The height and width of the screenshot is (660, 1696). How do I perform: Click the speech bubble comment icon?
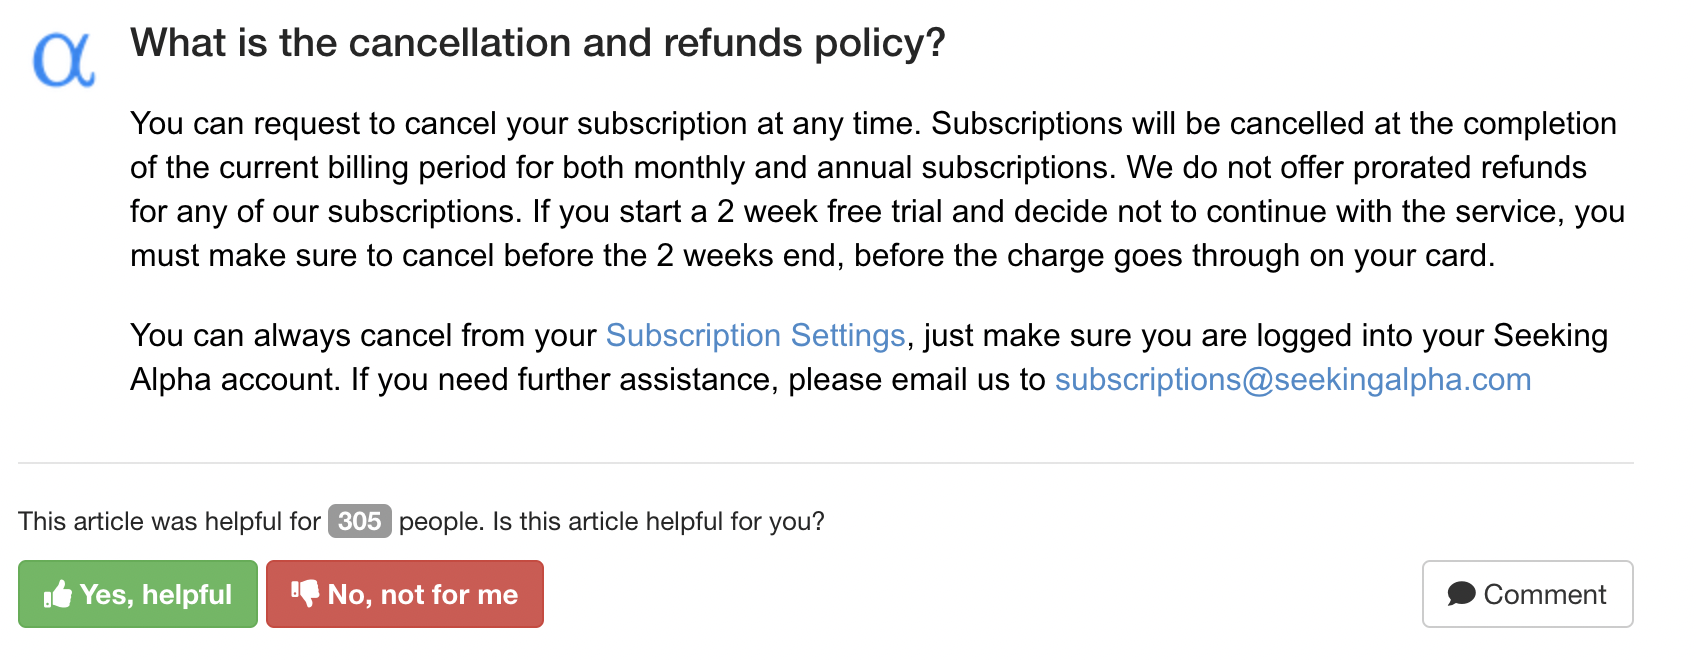pos(1461,594)
